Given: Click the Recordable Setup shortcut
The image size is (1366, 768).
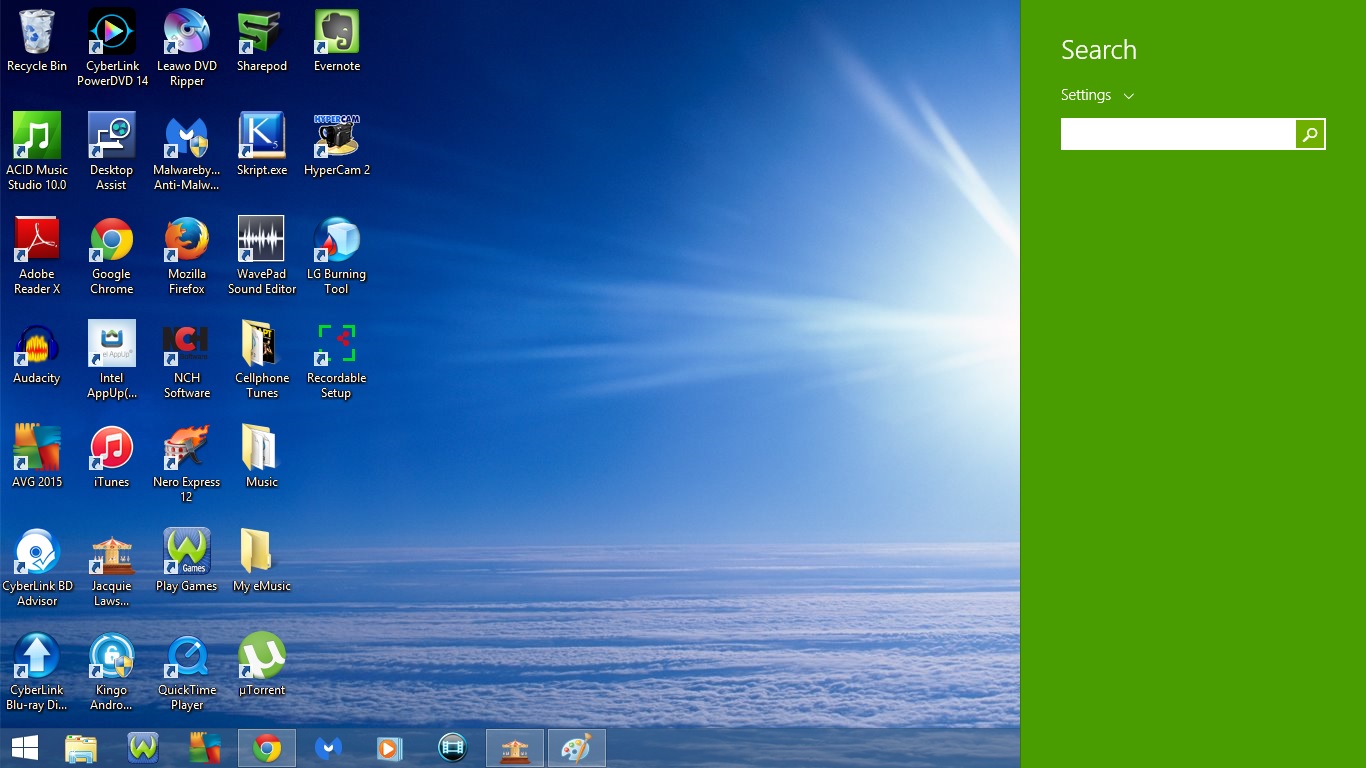Looking at the screenshot, I should point(337,360).
